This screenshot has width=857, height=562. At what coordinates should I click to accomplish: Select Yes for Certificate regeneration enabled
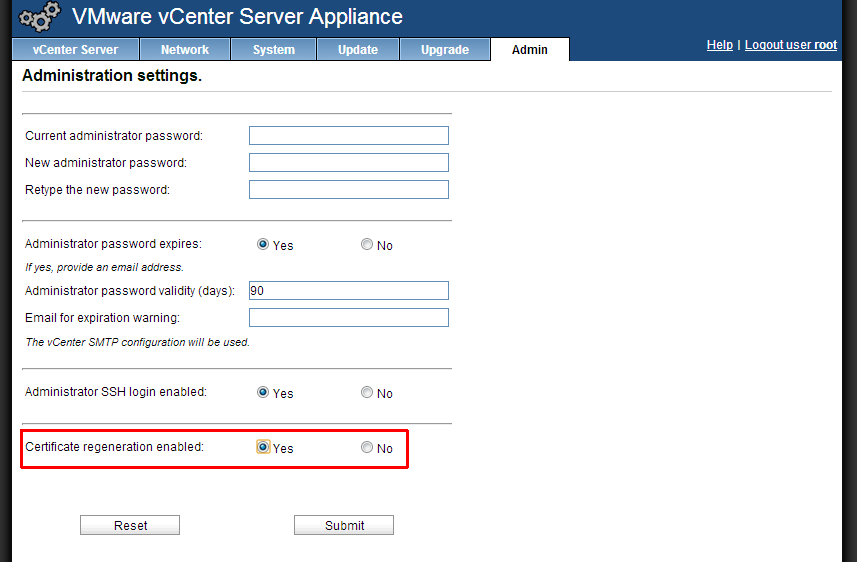coord(263,447)
